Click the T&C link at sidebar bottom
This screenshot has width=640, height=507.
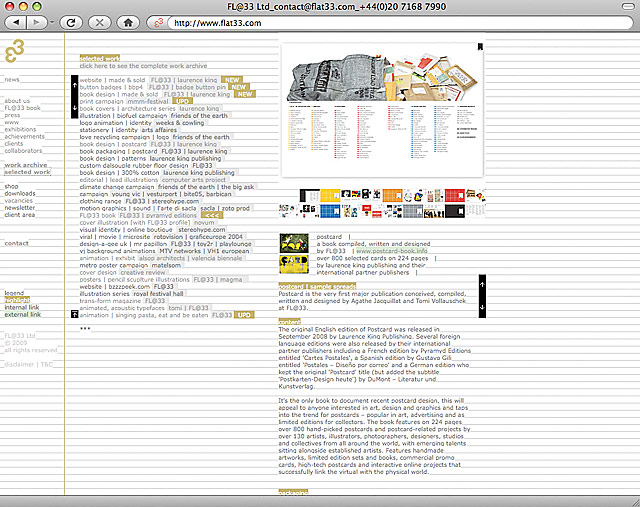point(47,364)
